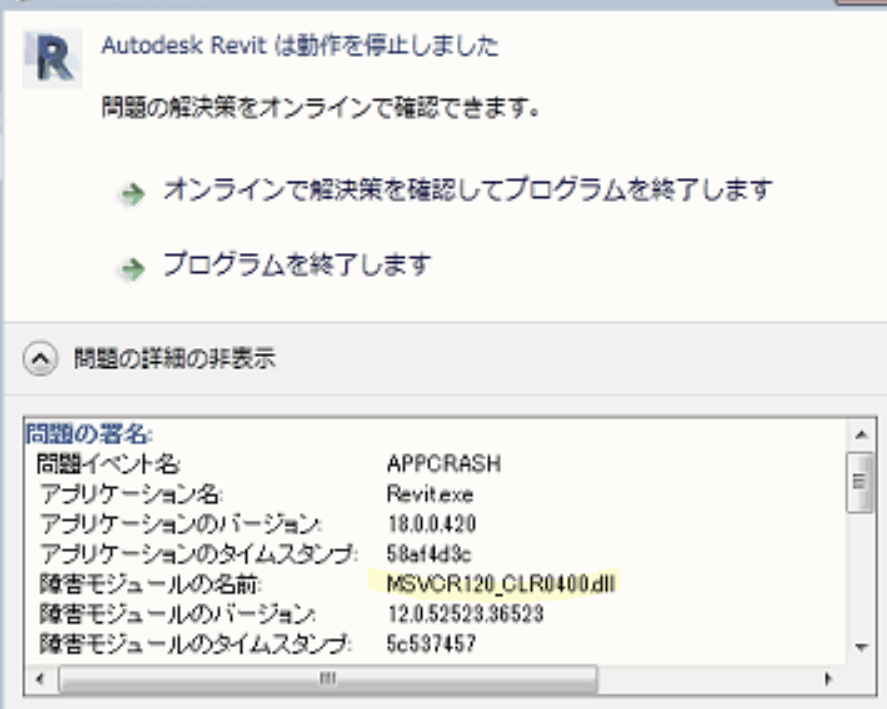Select the Revit.exe application name value

(x=429, y=494)
